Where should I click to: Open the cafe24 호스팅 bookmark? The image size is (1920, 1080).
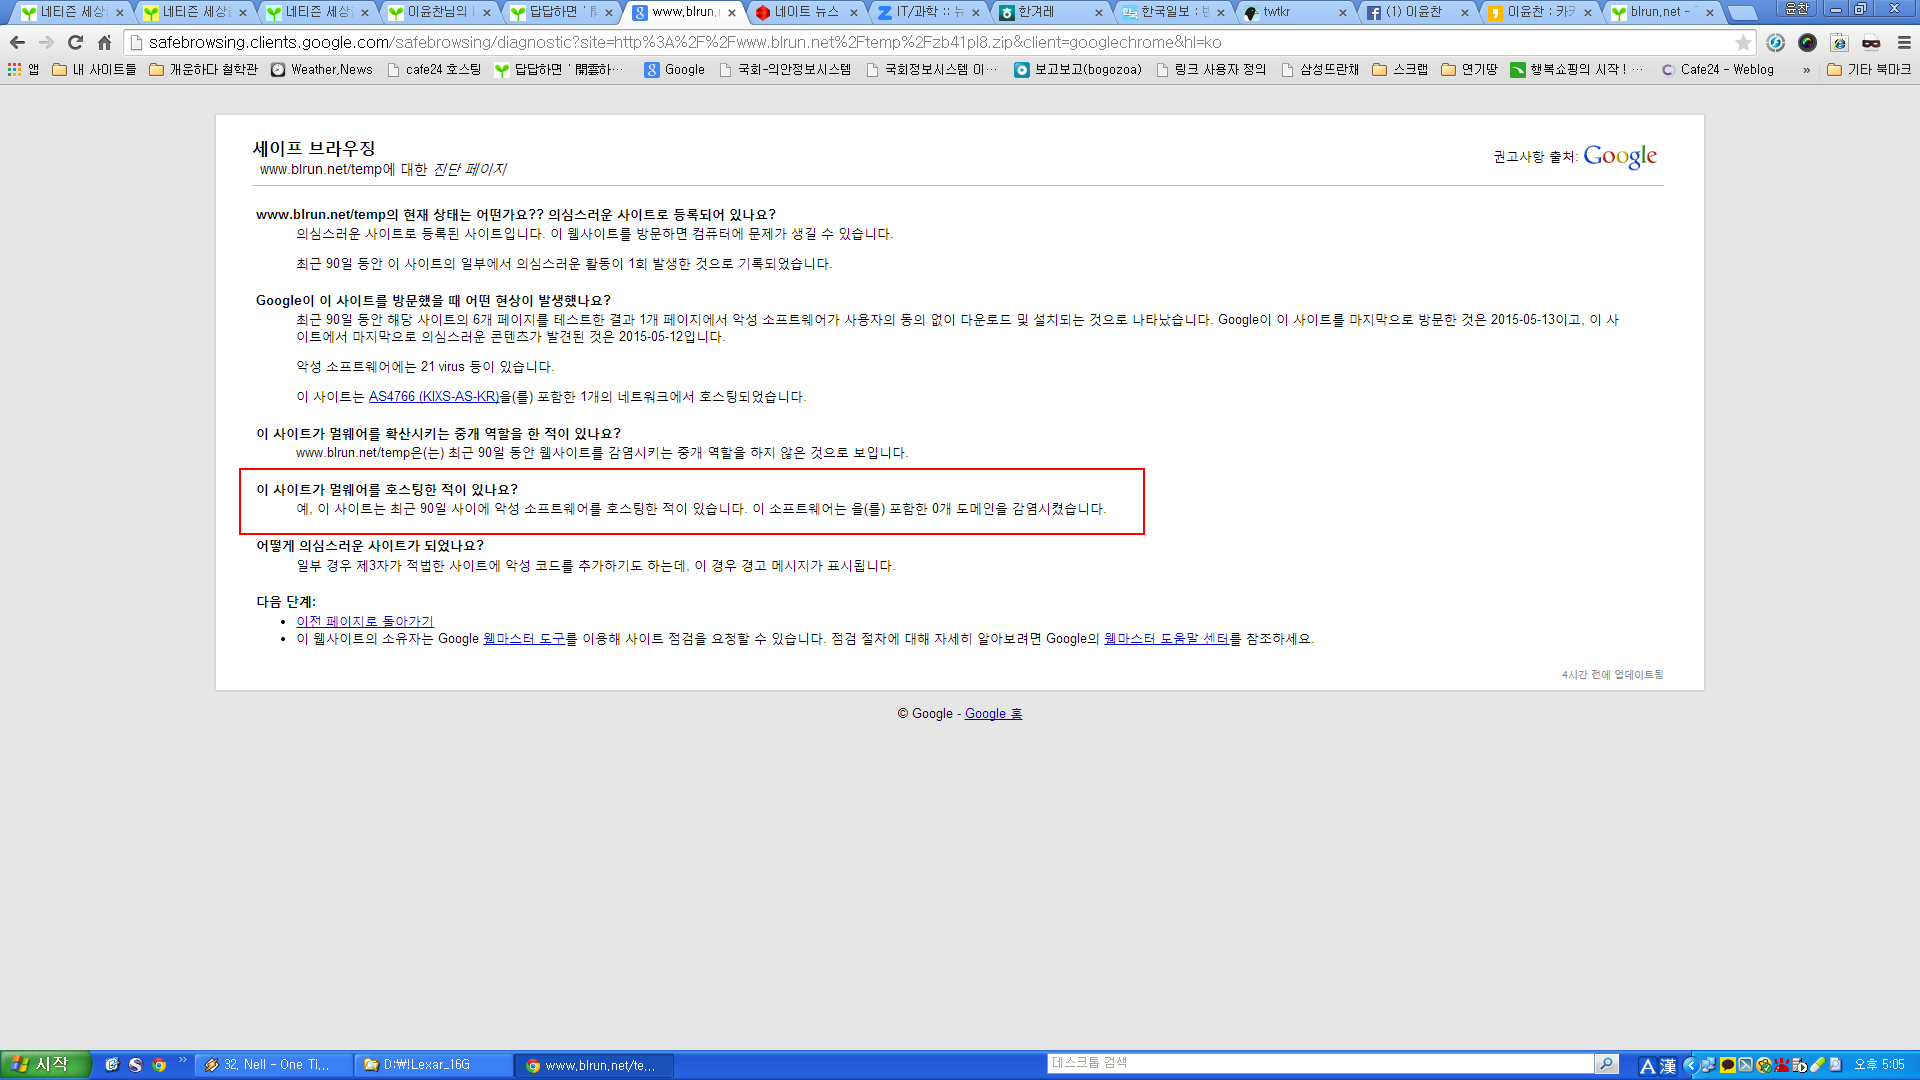[434, 69]
